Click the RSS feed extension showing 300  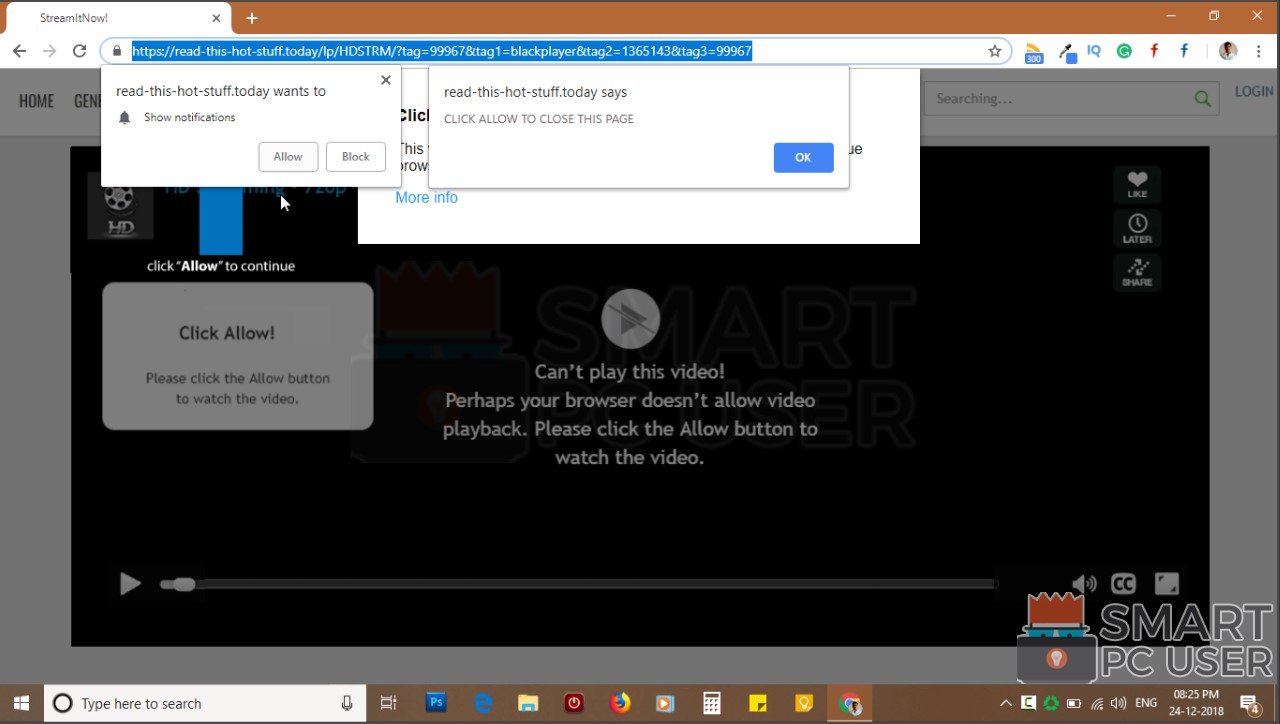coord(1033,51)
